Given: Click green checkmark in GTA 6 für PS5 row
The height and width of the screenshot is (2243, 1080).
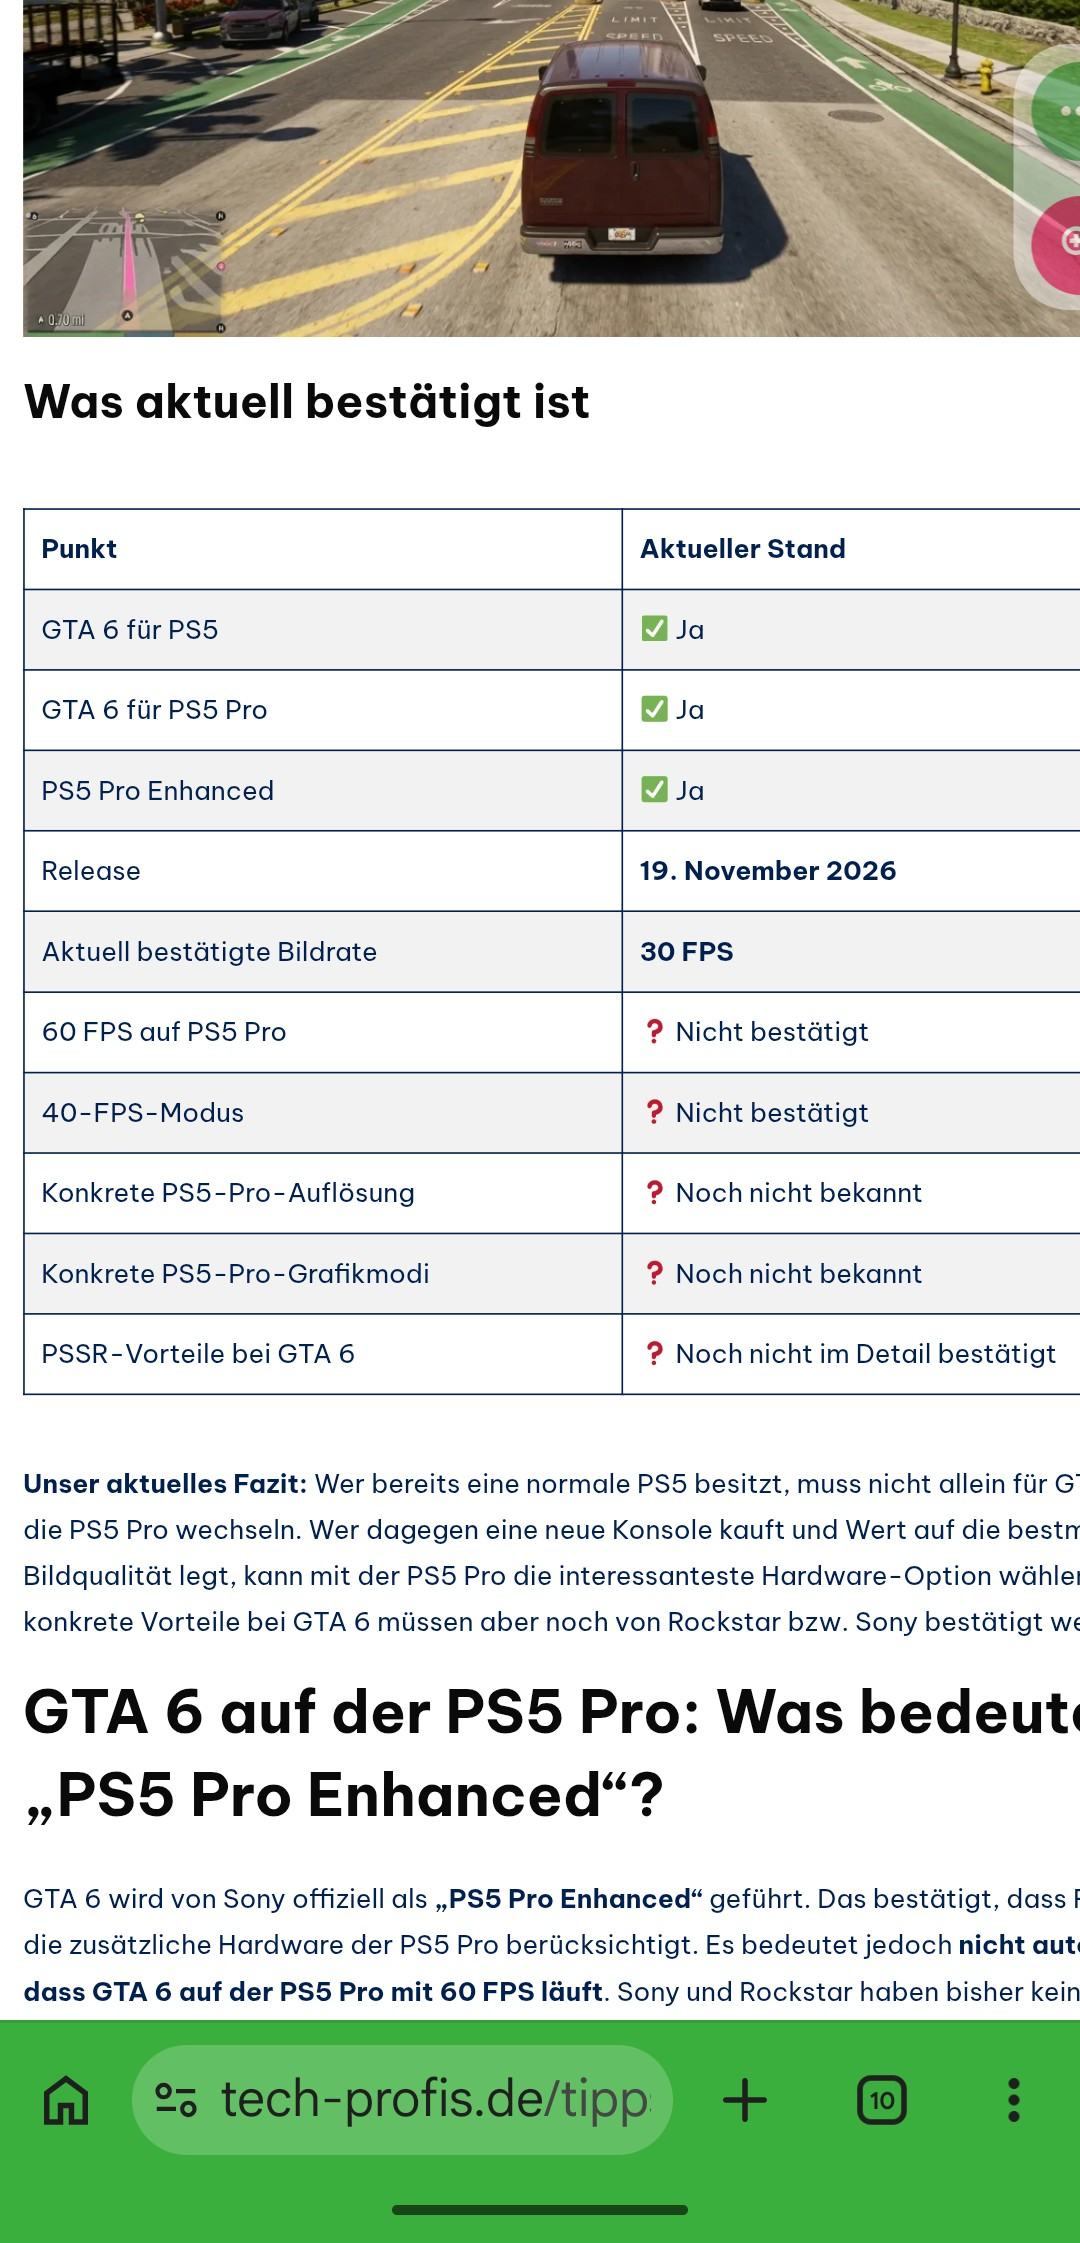Looking at the screenshot, I should coord(654,629).
